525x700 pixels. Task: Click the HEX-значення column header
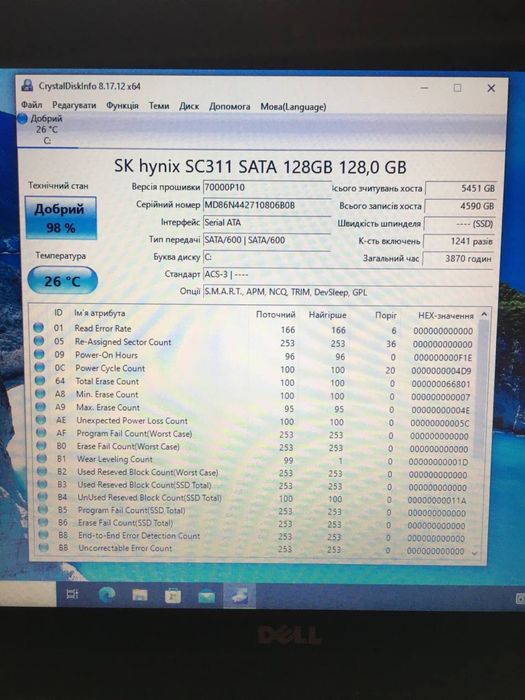(445, 316)
